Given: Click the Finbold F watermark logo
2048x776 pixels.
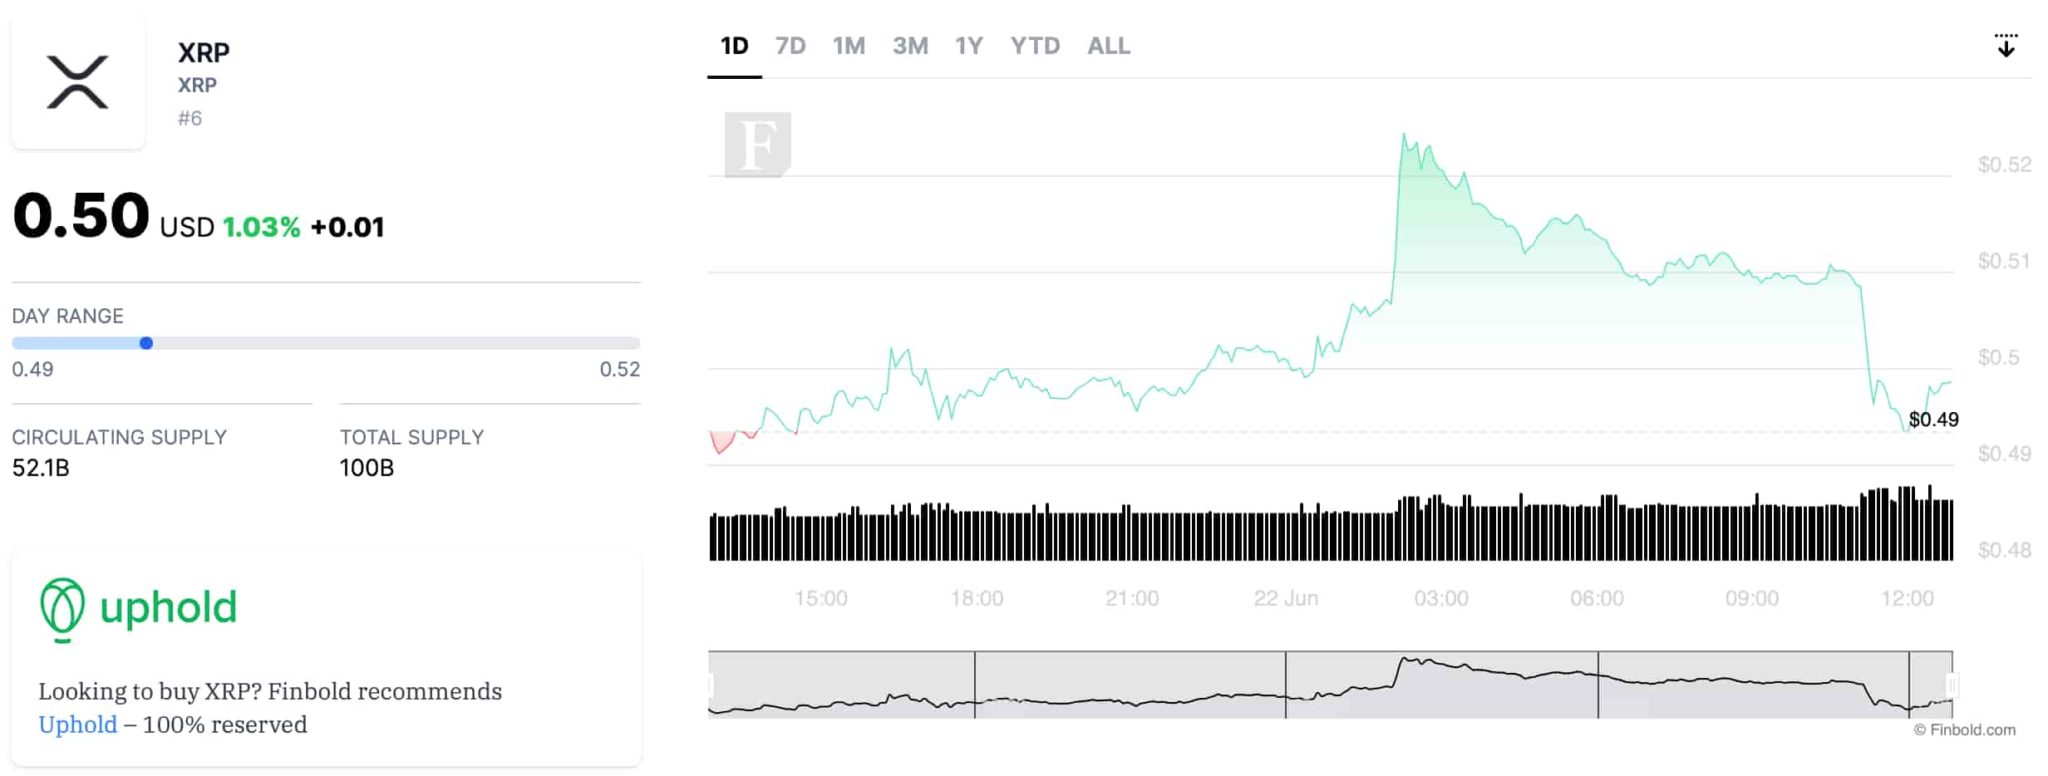Looking at the screenshot, I should coord(757,145).
